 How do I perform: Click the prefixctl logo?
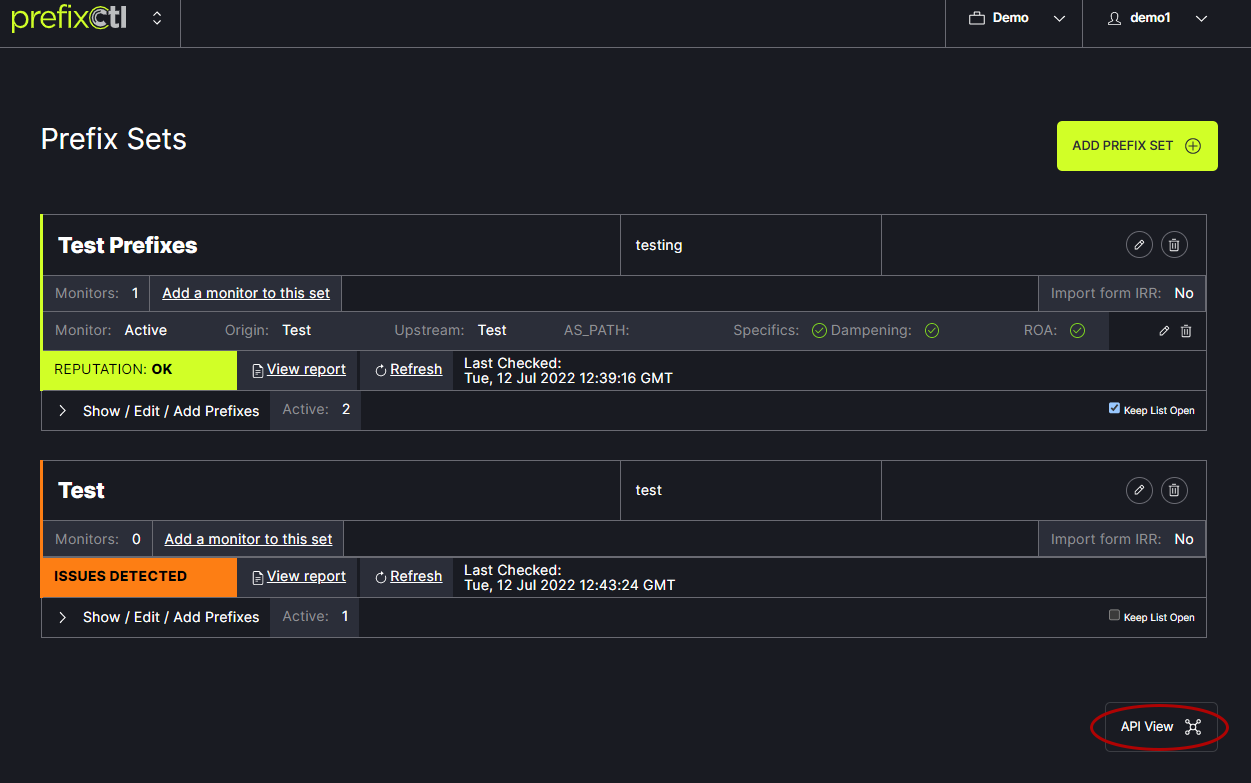69,19
